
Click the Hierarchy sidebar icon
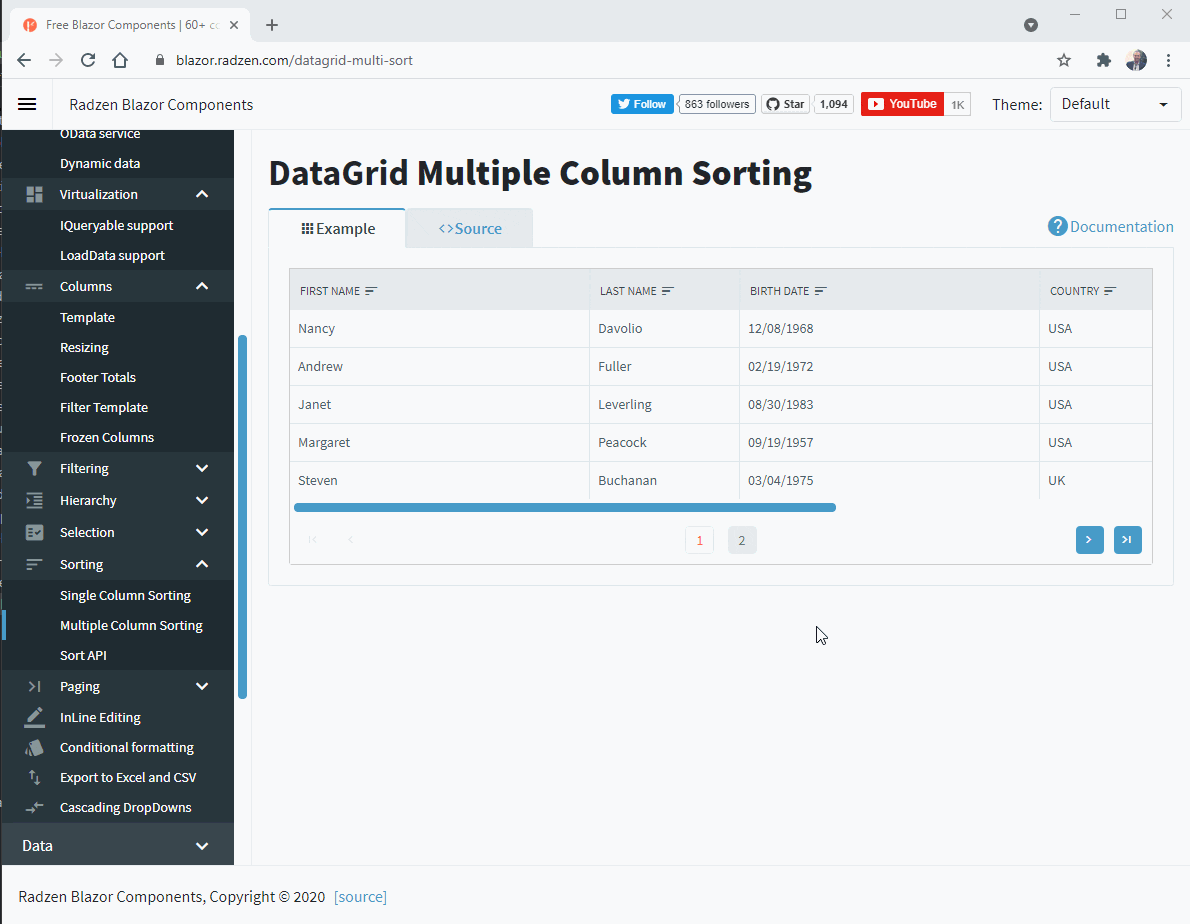click(34, 501)
